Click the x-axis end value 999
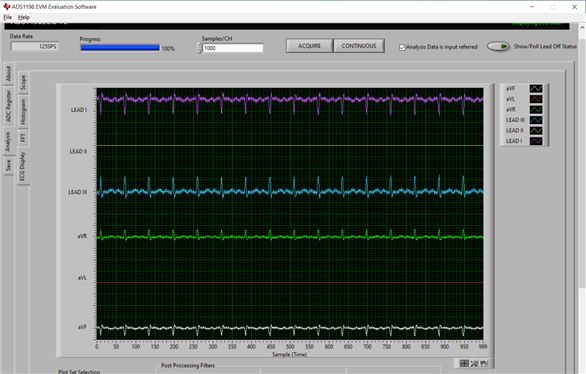 click(483, 347)
